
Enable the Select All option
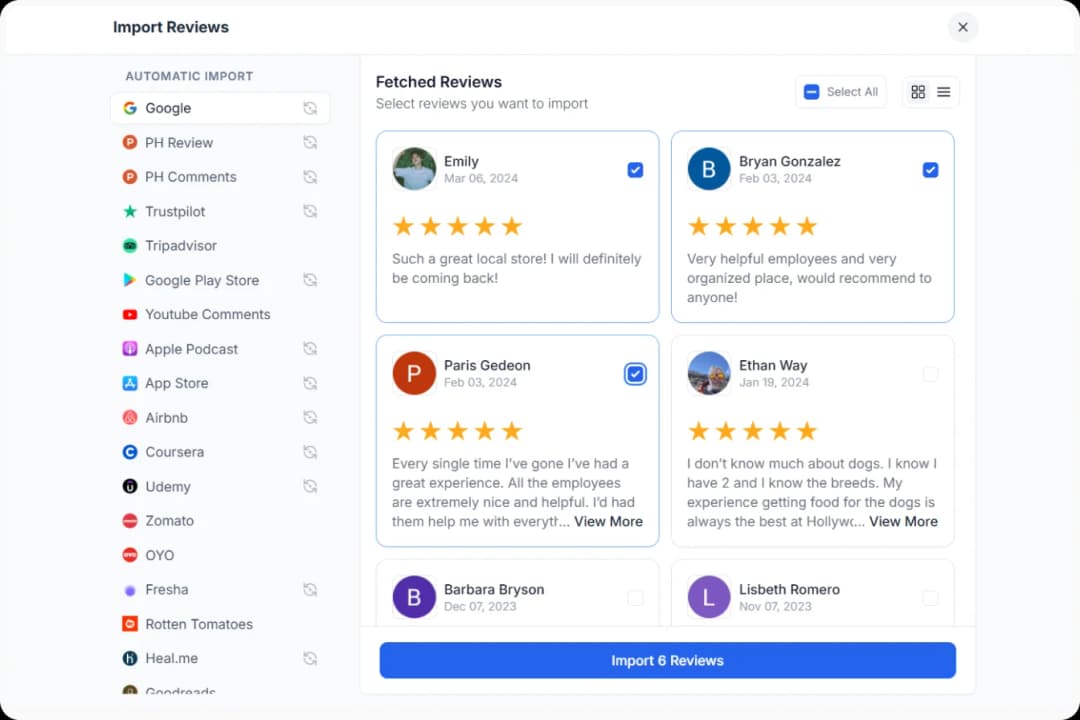click(840, 91)
